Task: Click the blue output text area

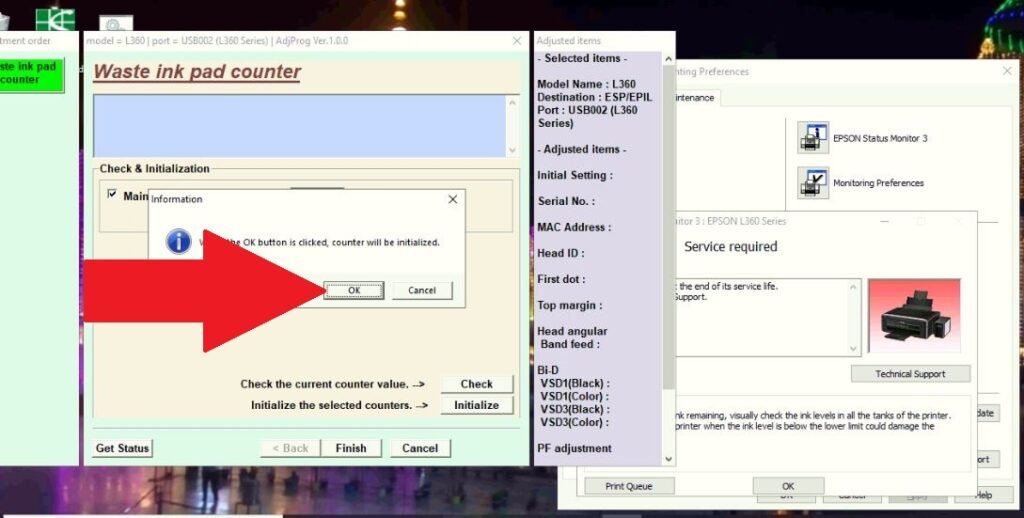Action: [x=299, y=126]
